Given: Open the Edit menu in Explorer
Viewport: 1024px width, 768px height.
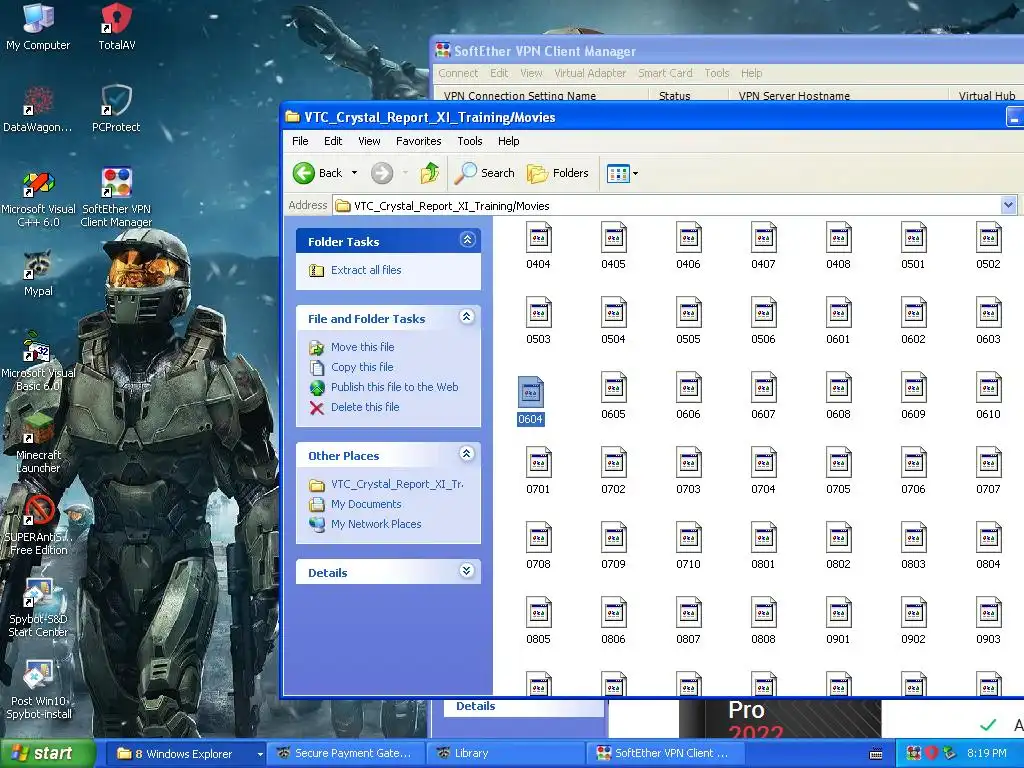Looking at the screenshot, I should (333, 141).
